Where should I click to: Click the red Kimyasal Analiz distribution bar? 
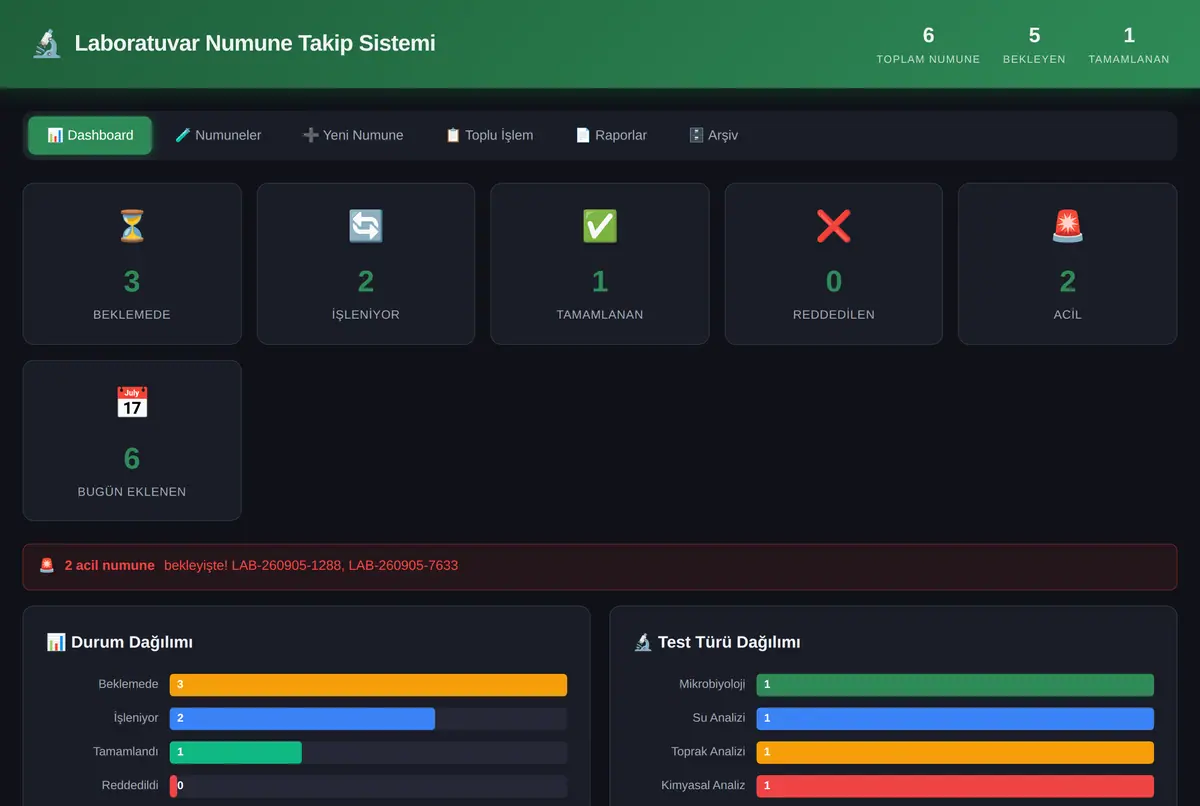tap(955, 786)
